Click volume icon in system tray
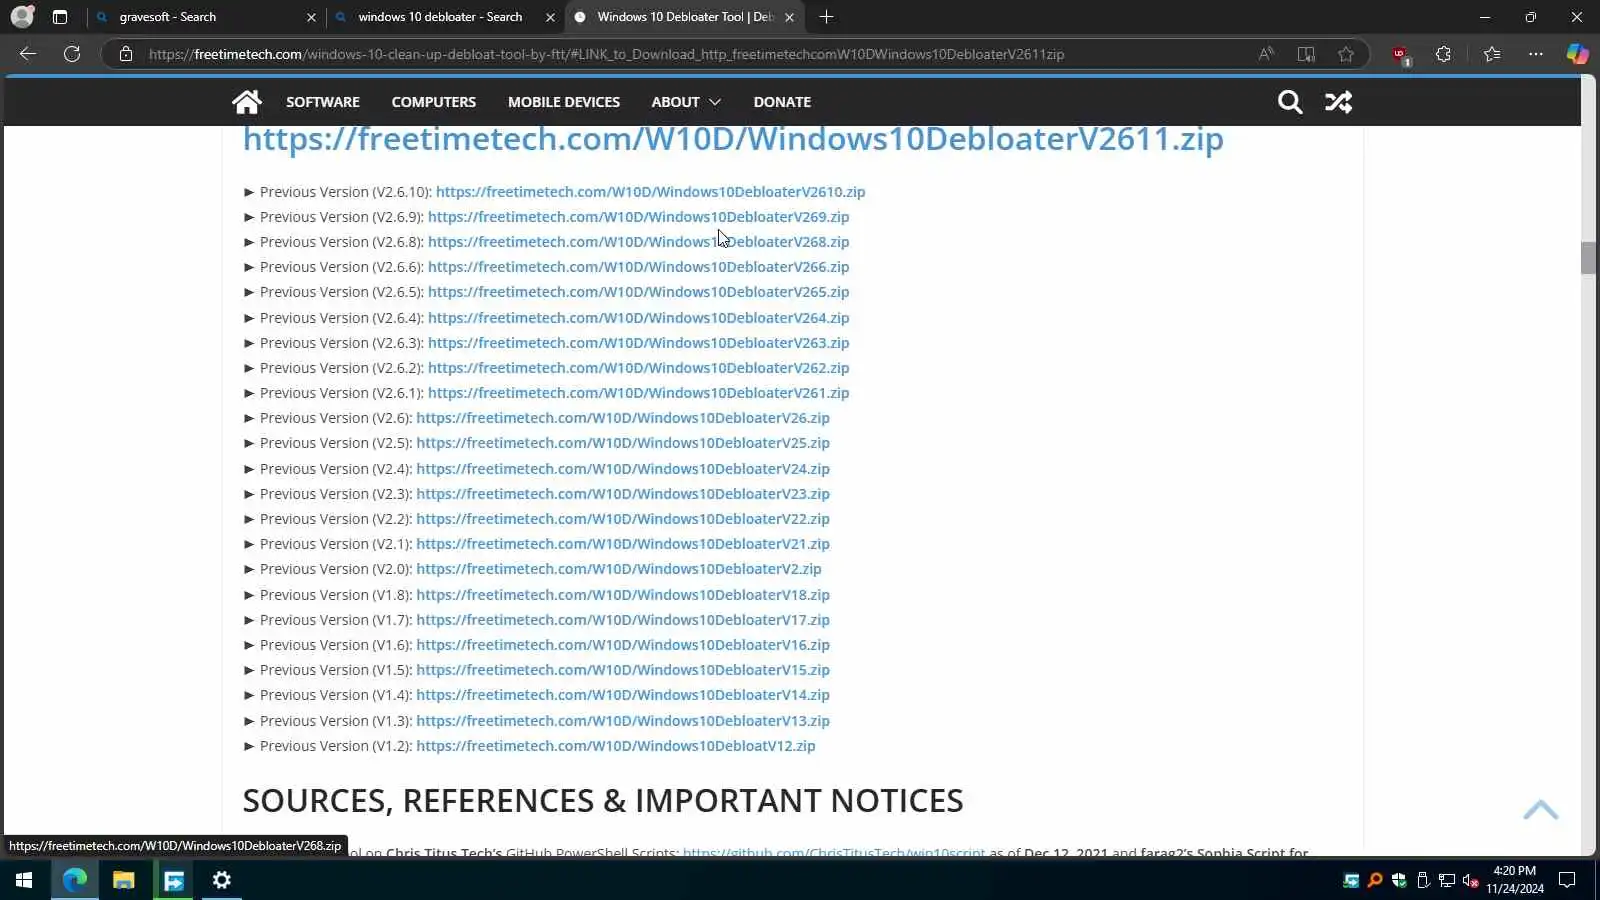 1470,880
